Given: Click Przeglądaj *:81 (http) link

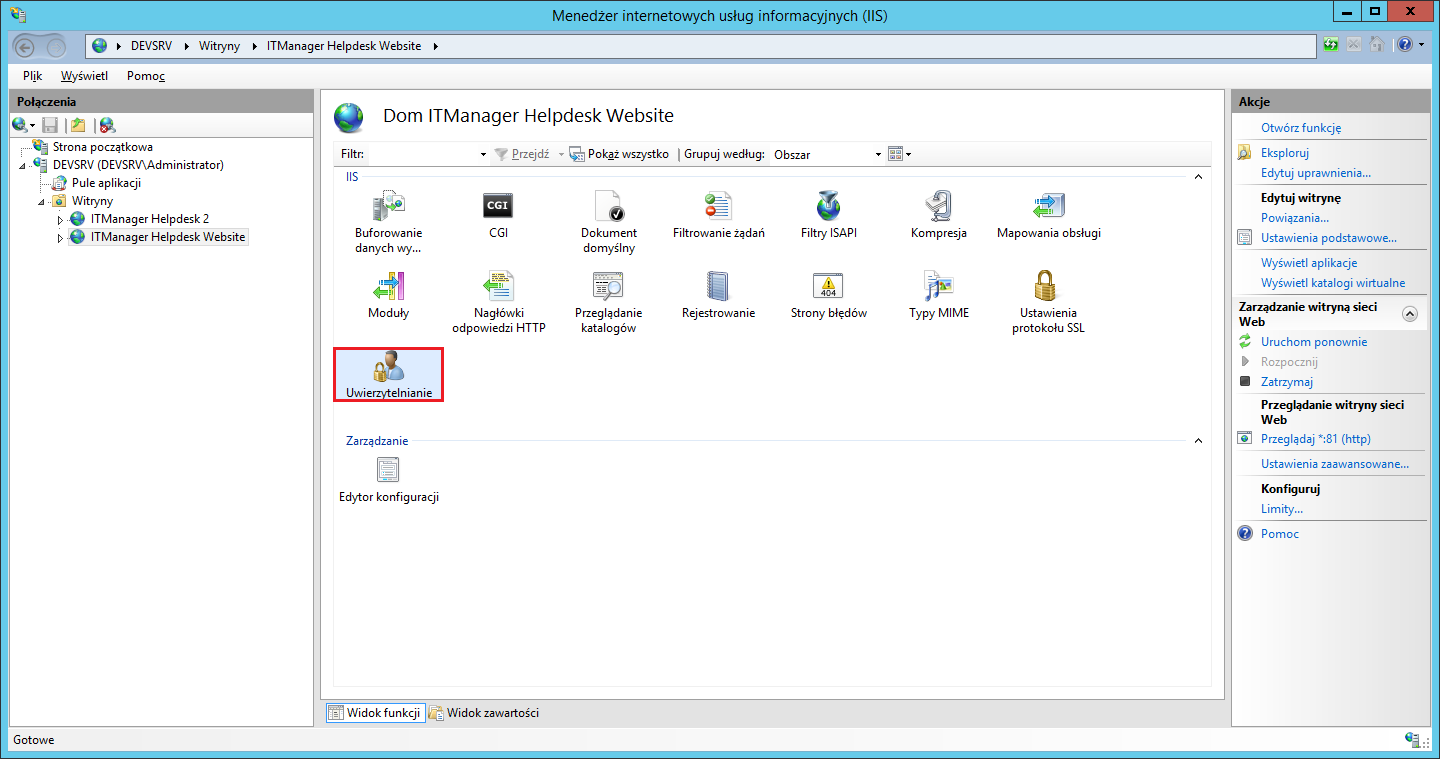Looking at the screenshot, I should [1316, 439].
